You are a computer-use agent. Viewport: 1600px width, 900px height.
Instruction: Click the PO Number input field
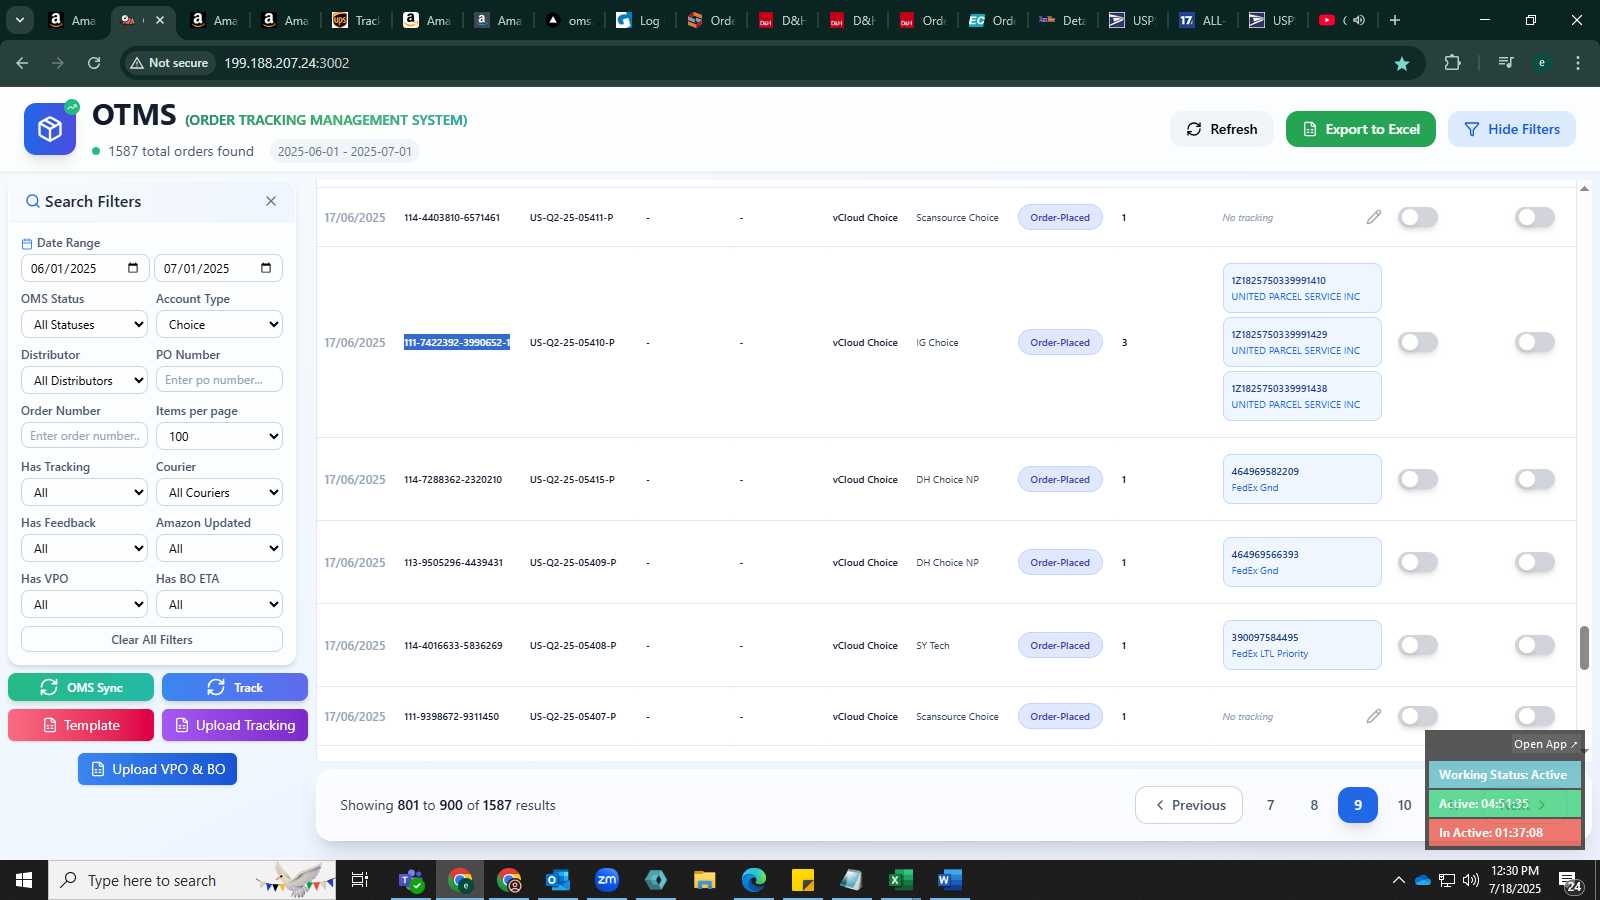click(219, 380)
